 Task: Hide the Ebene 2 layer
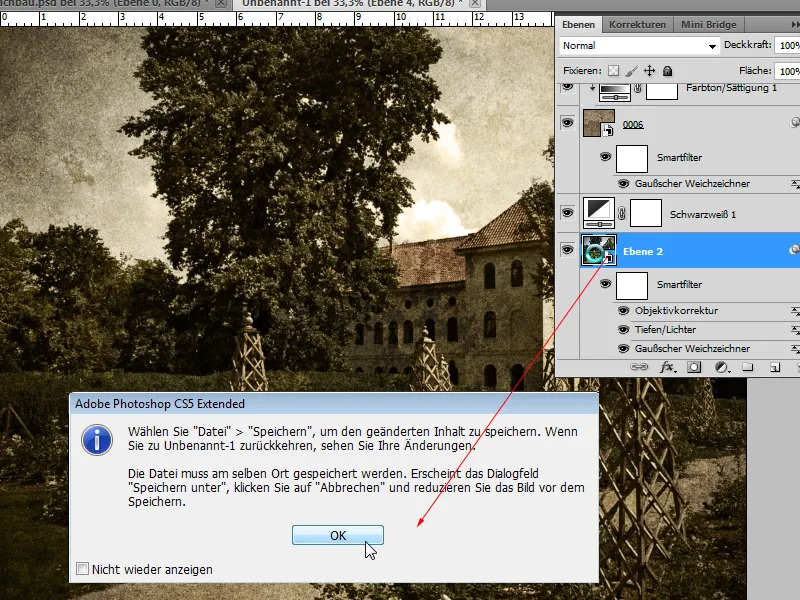coord(567,250)
